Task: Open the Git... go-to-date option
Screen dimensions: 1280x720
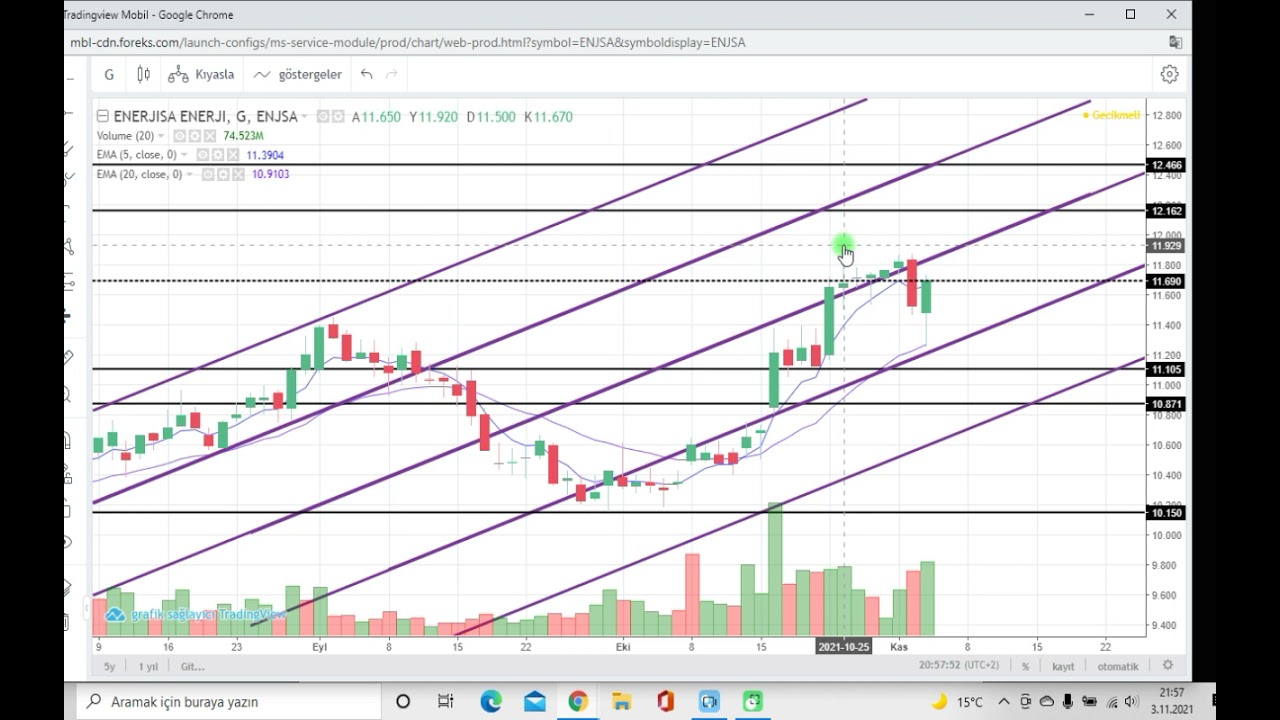Action: click(x=192, y=666)
